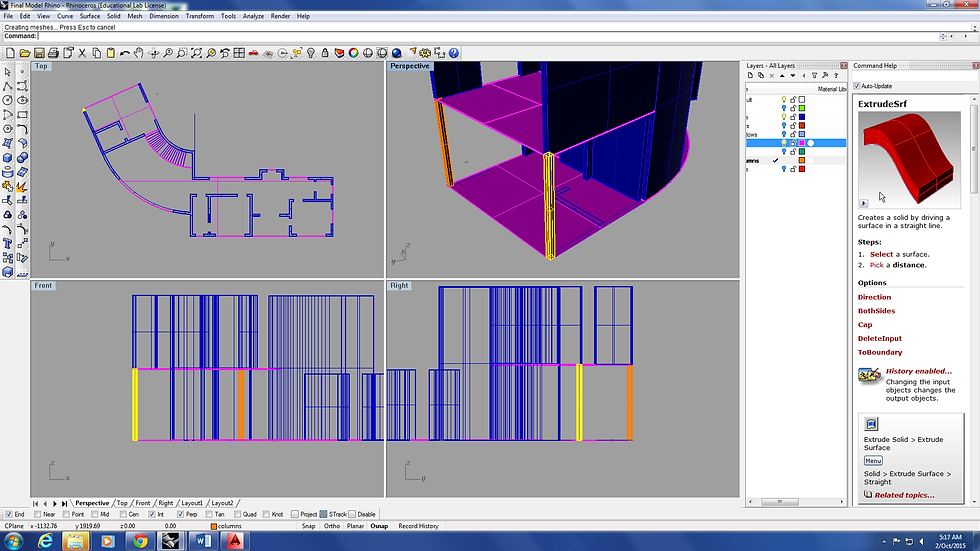Switch to Layout2 tab
Viewport: 980px width, 551px height.
point(222,503)
